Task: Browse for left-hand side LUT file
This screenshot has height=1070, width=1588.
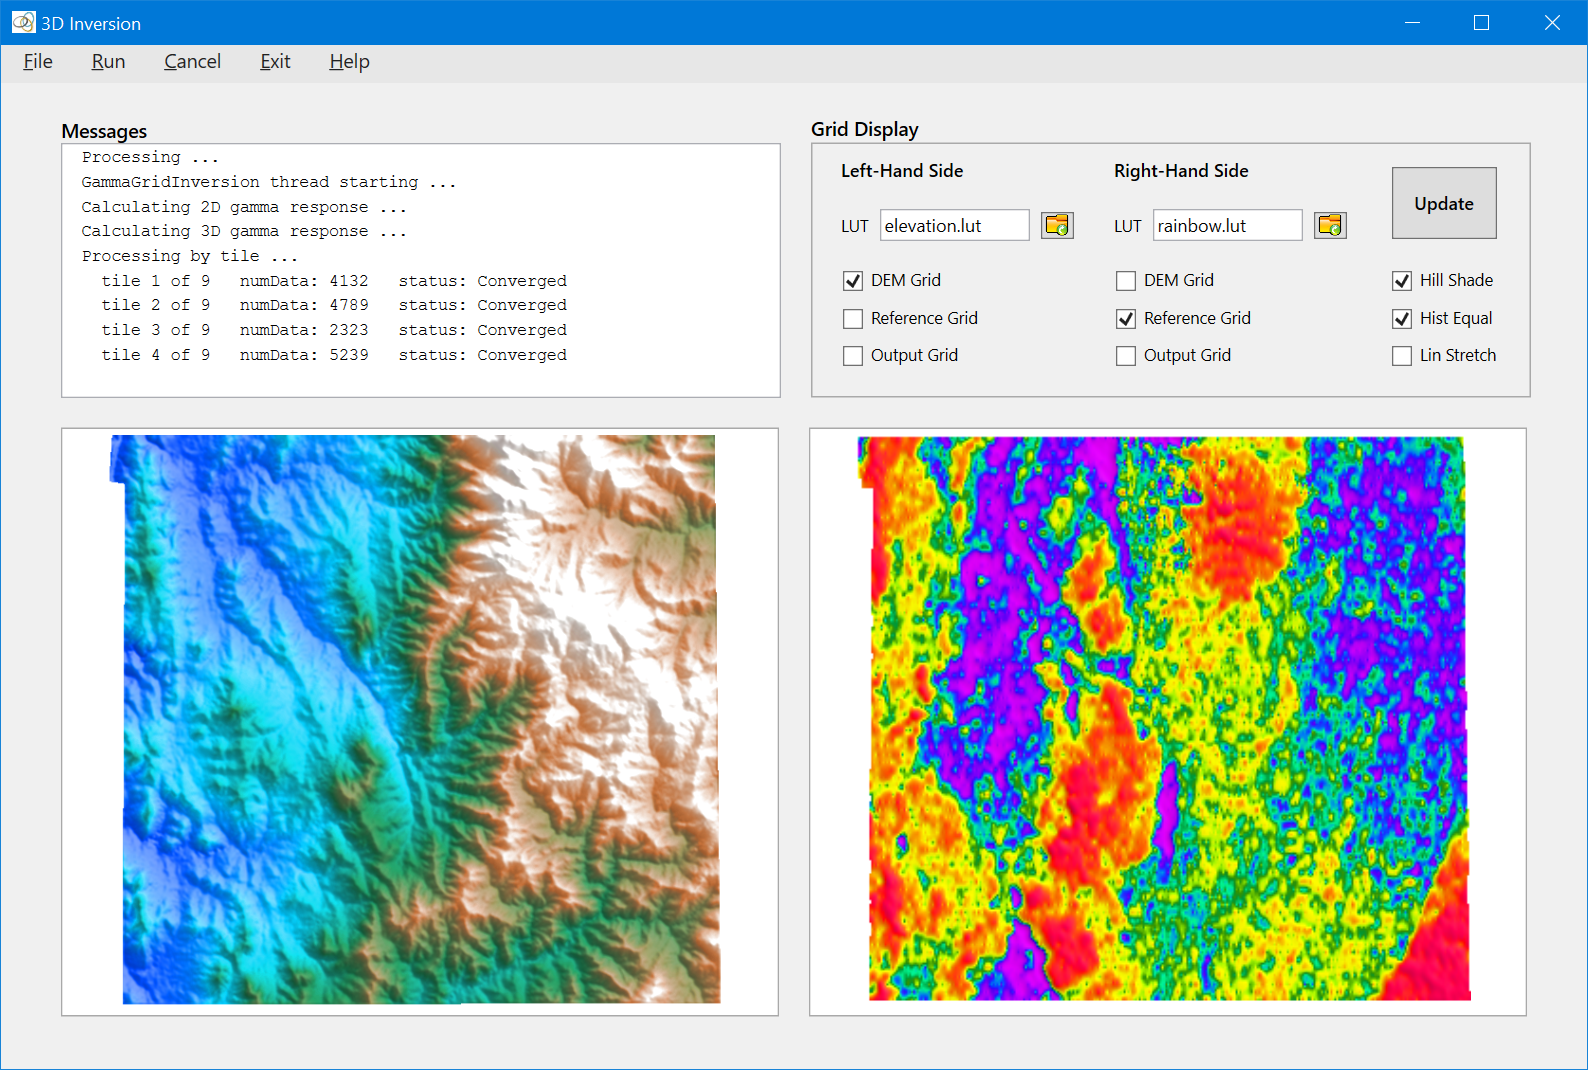Action: tap(1057, 225)
